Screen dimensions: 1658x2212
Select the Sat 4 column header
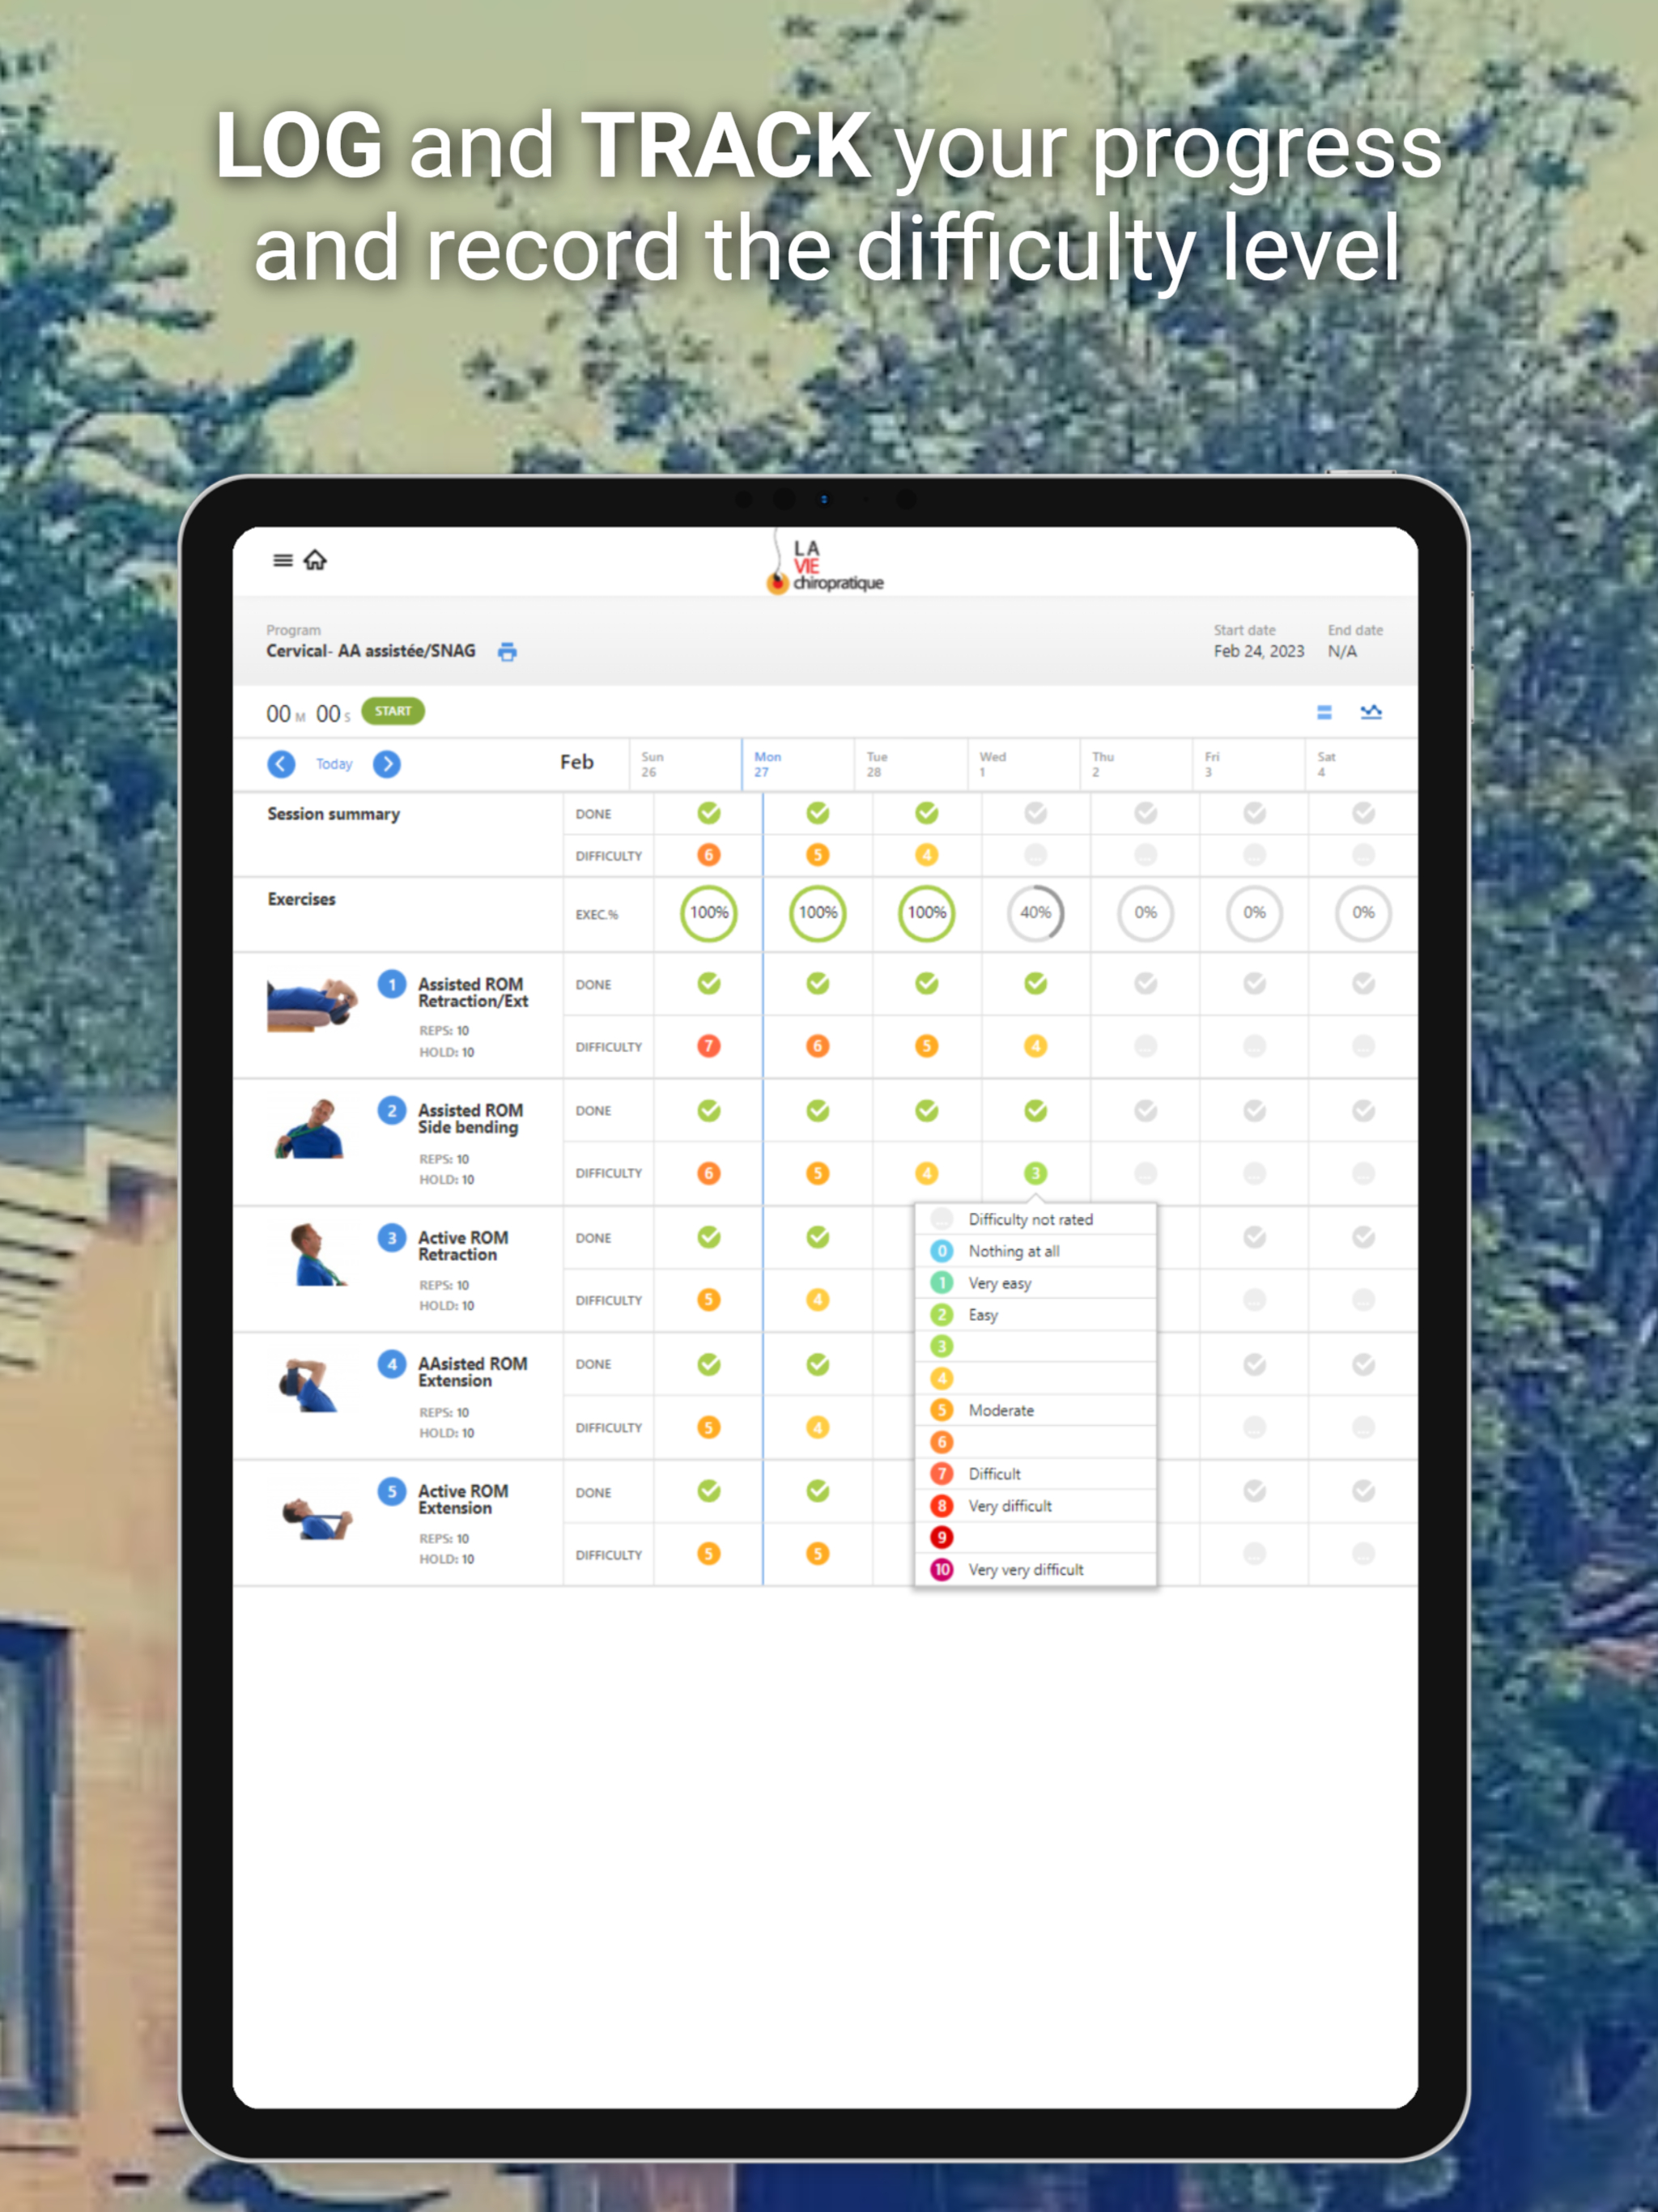[1361, 765]
